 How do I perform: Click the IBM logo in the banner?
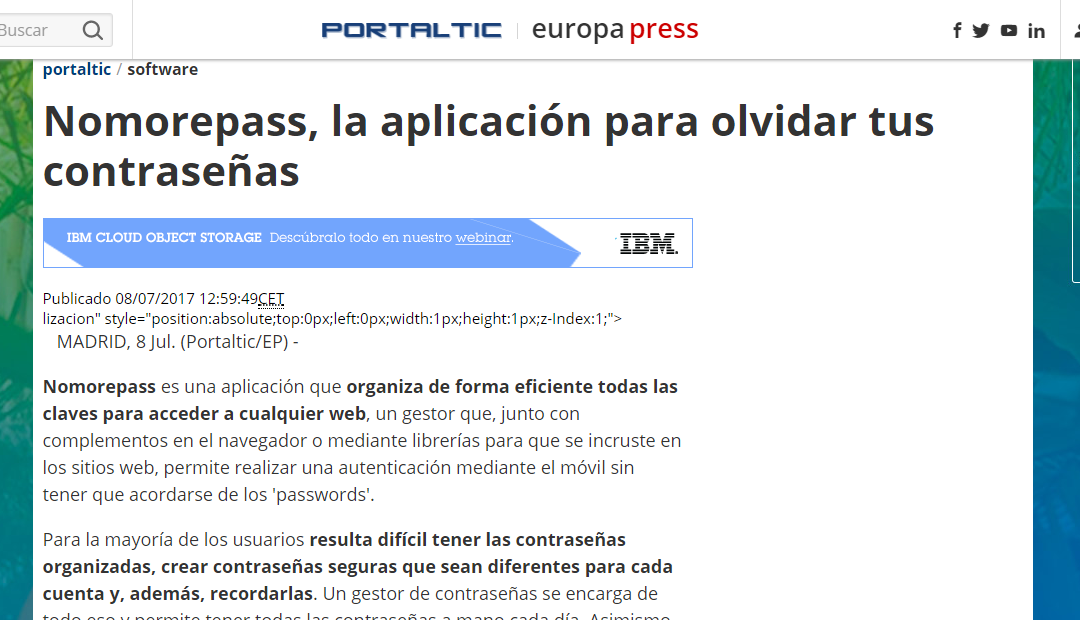point(647,243)
